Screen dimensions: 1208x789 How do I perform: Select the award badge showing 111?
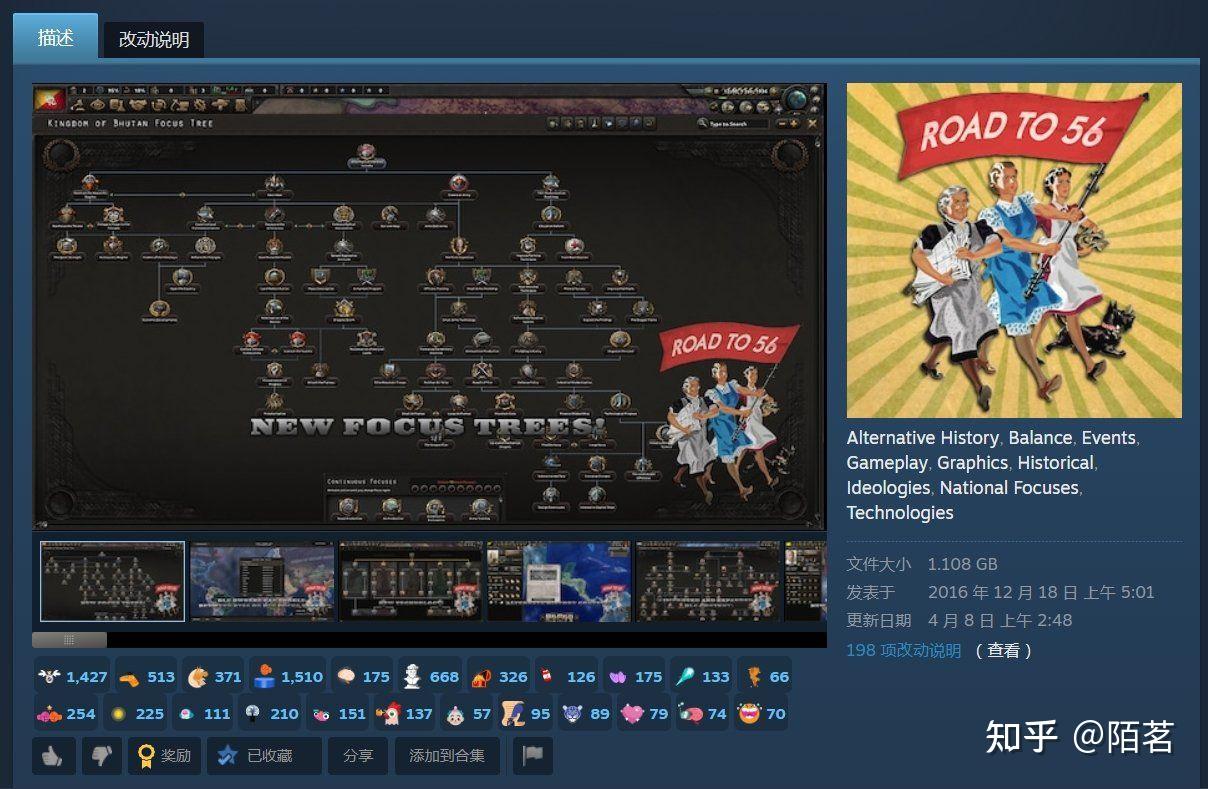pyautogui.click(x=202, y=714)
